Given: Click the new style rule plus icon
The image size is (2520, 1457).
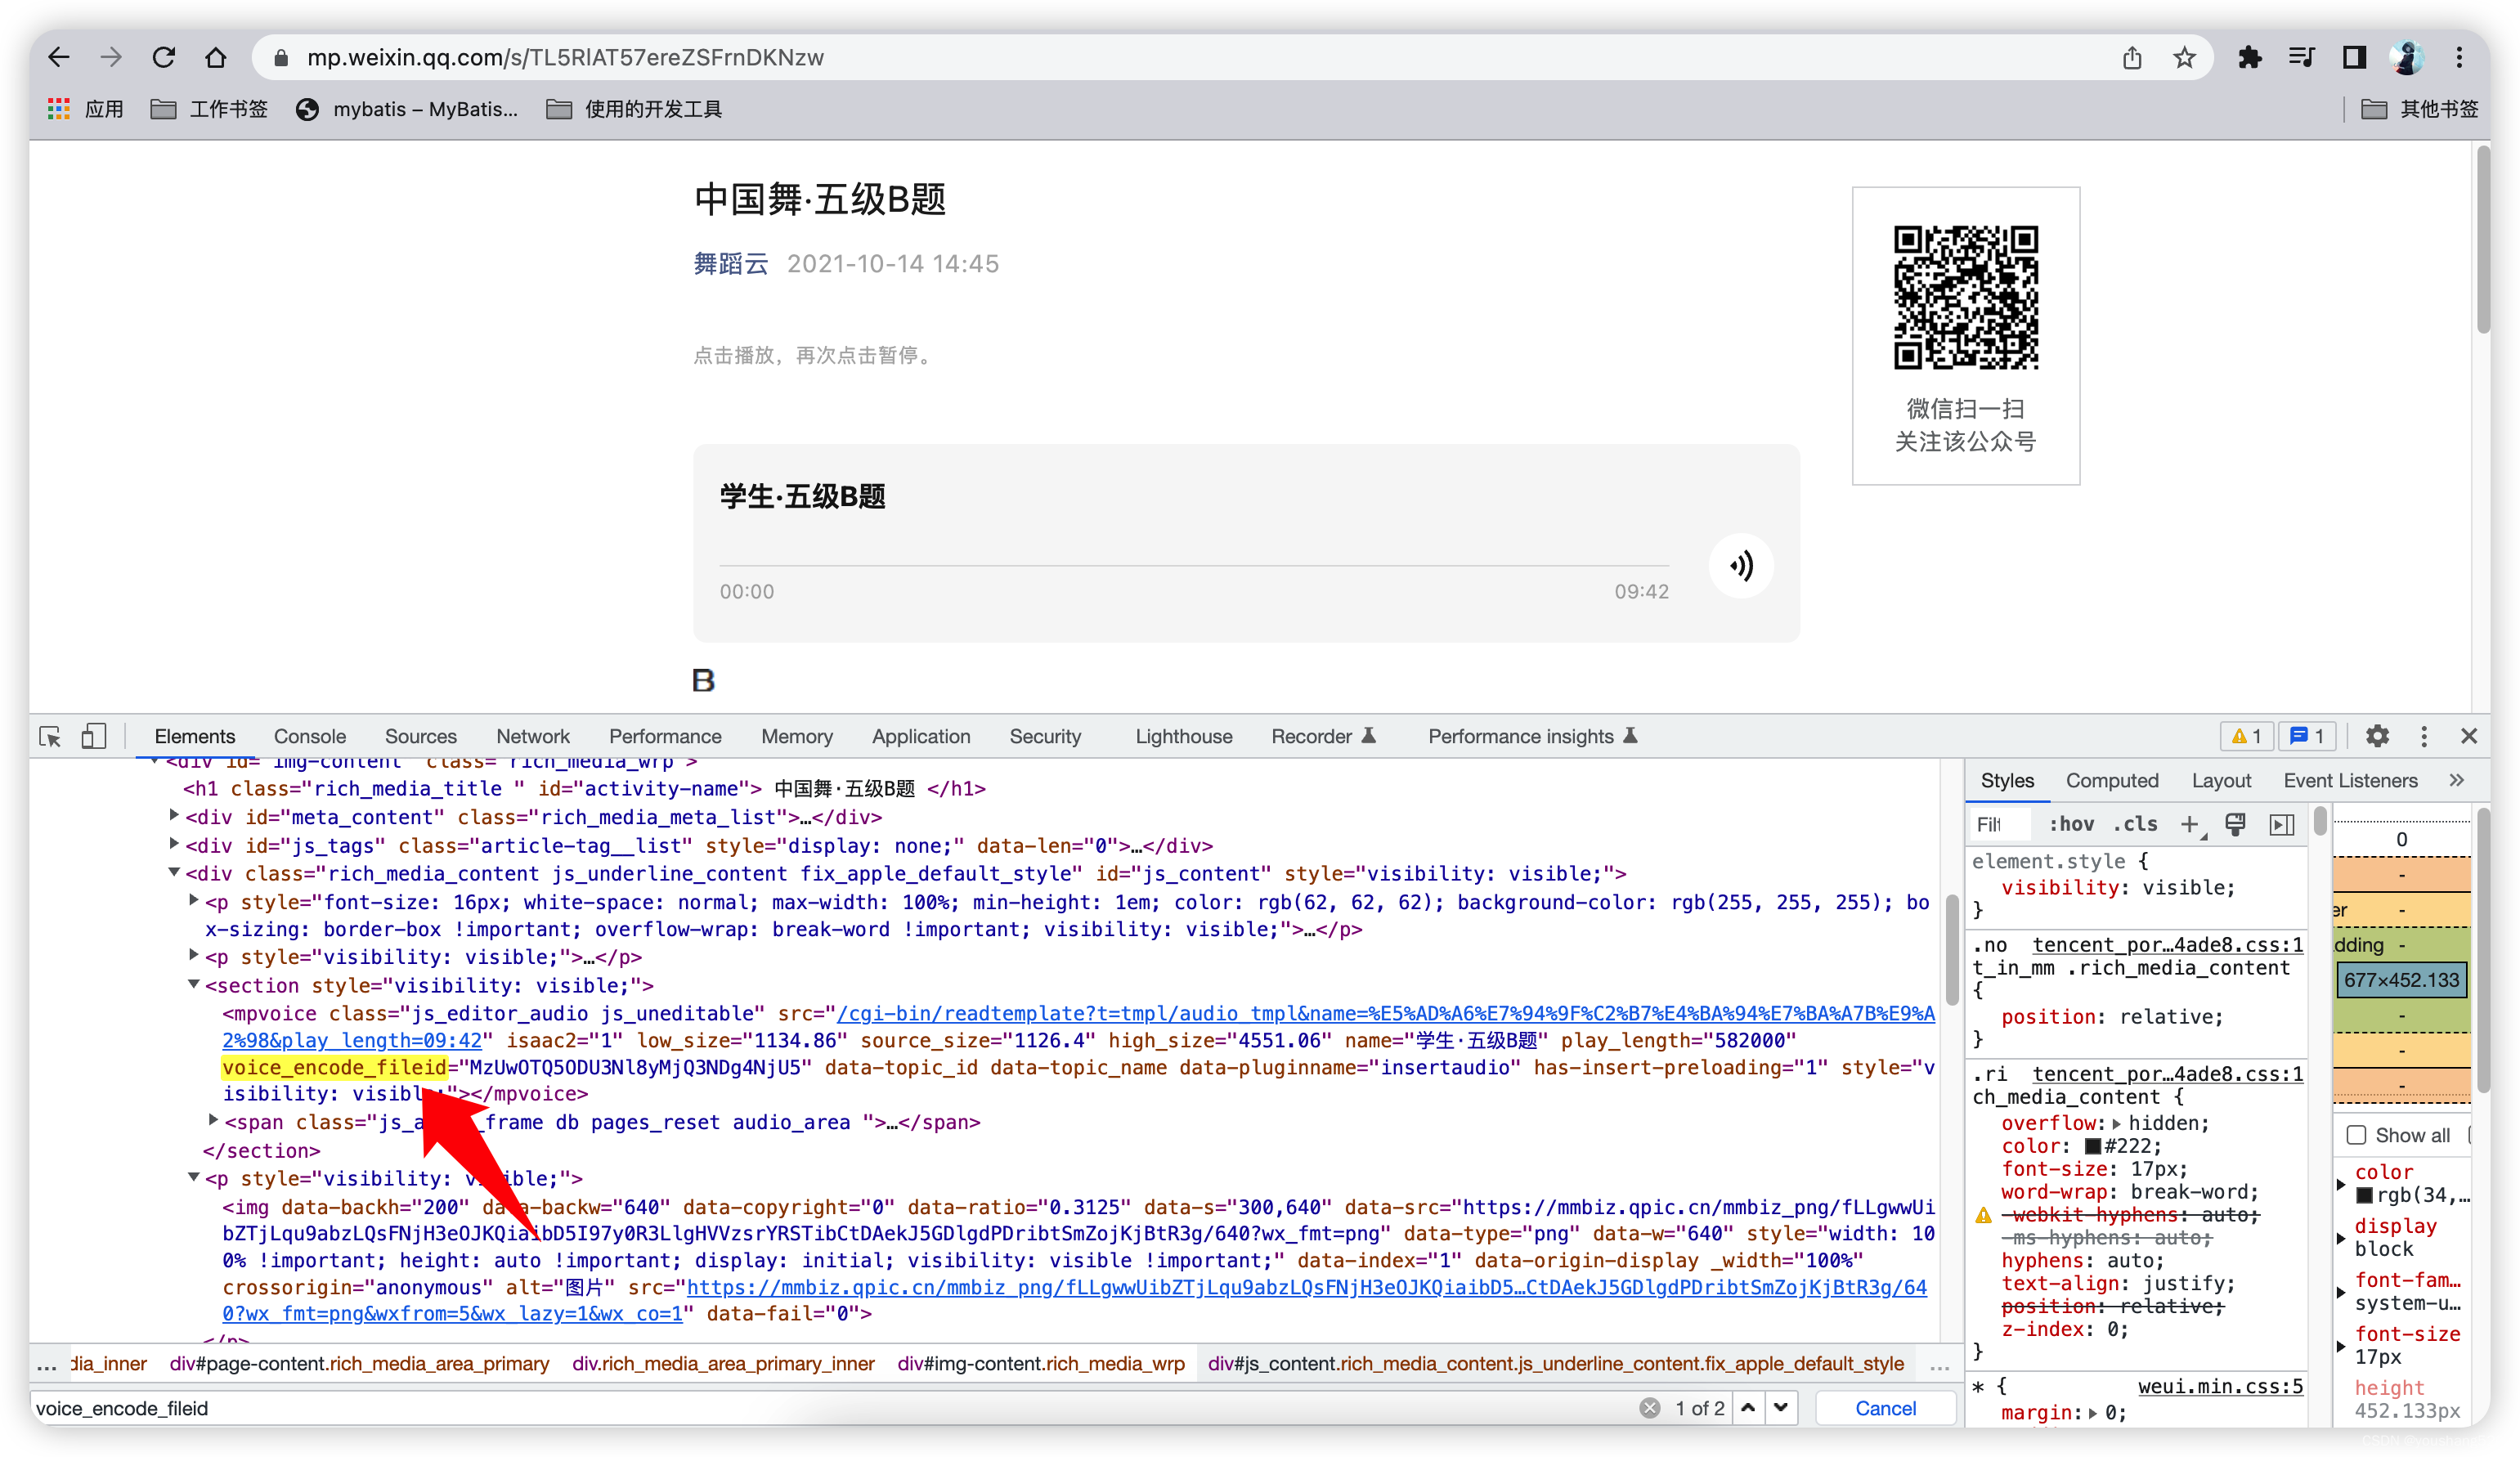Looking at the screenshot, I should (2189, 824).
